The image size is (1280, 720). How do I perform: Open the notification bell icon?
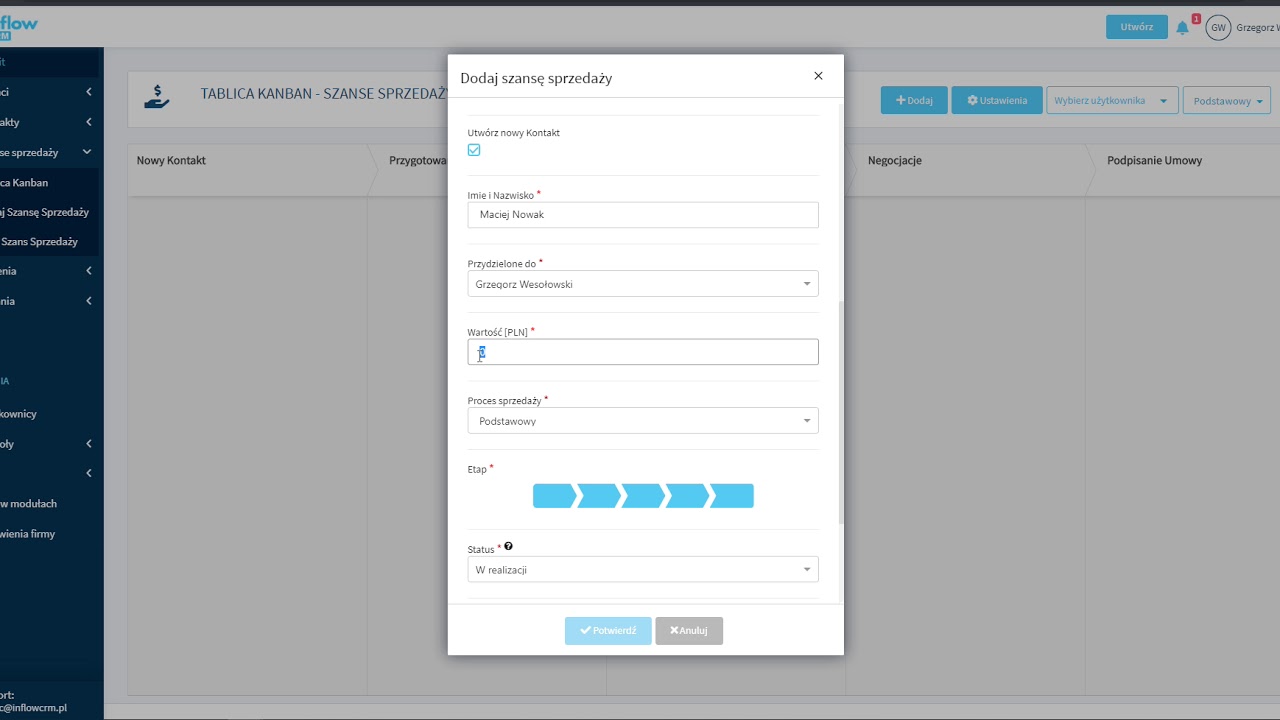pos(1183,28)
